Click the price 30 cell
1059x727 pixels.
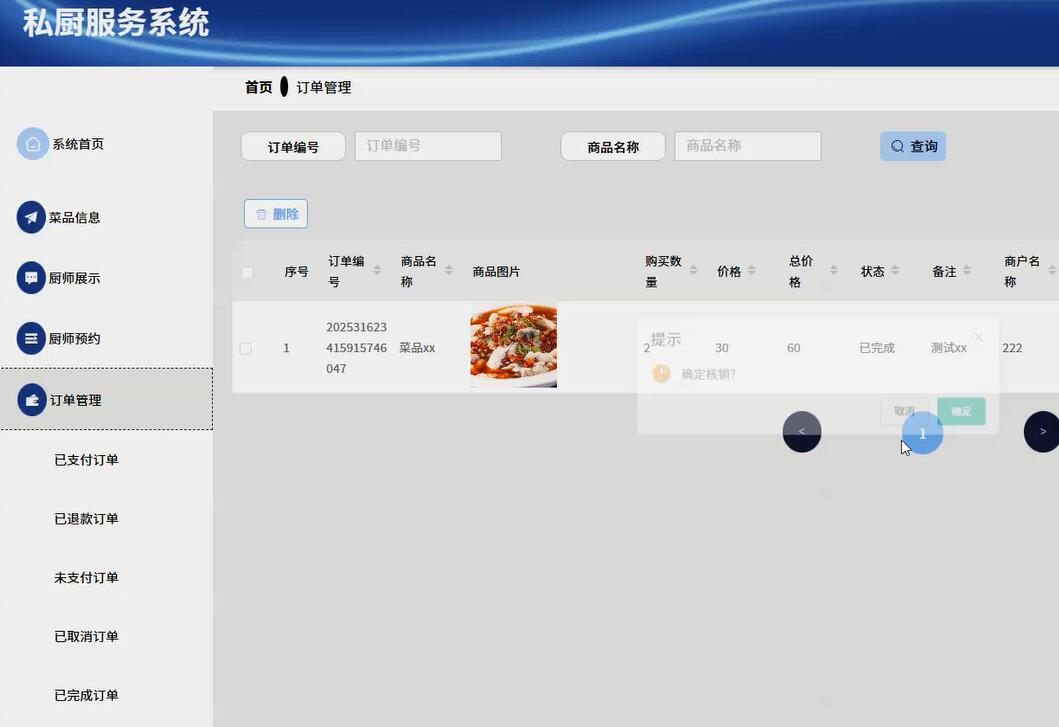click(722, 348)
